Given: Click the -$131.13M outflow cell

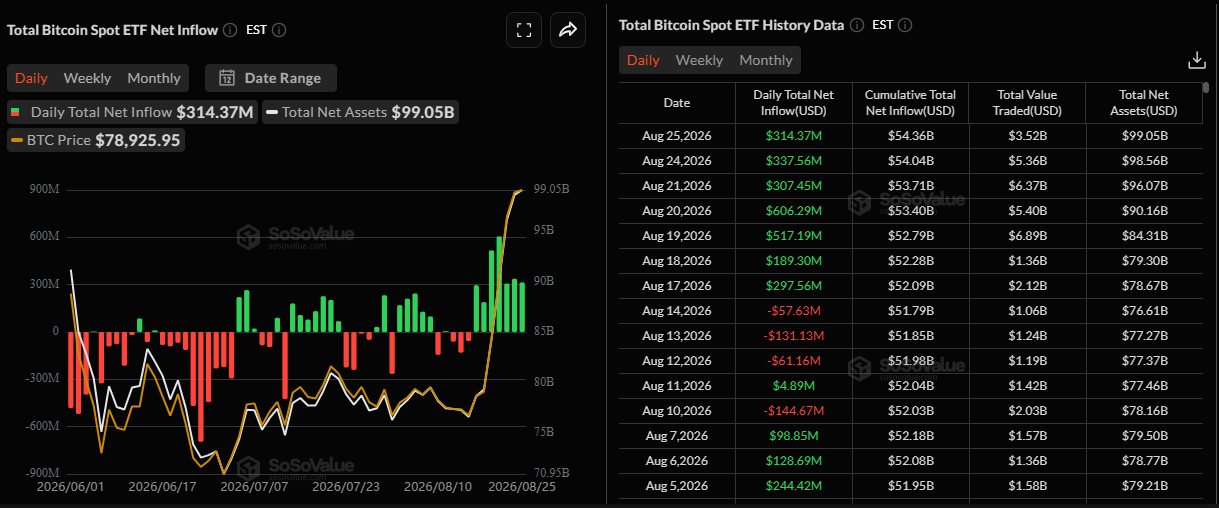Looking at the screenshot, I should click(x=793, y=335).
